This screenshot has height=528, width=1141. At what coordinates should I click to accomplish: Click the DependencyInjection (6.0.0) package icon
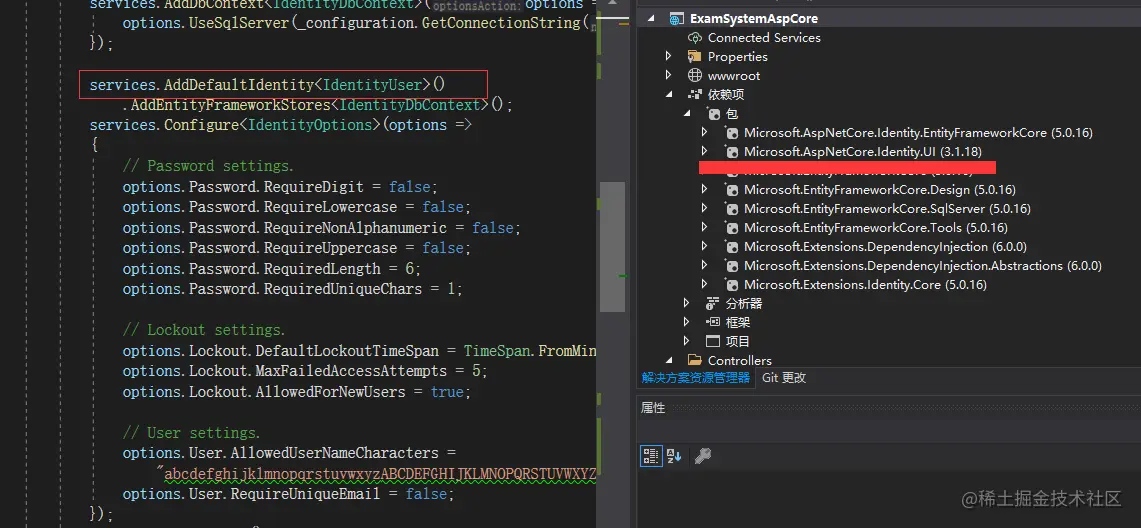[731, 247]
